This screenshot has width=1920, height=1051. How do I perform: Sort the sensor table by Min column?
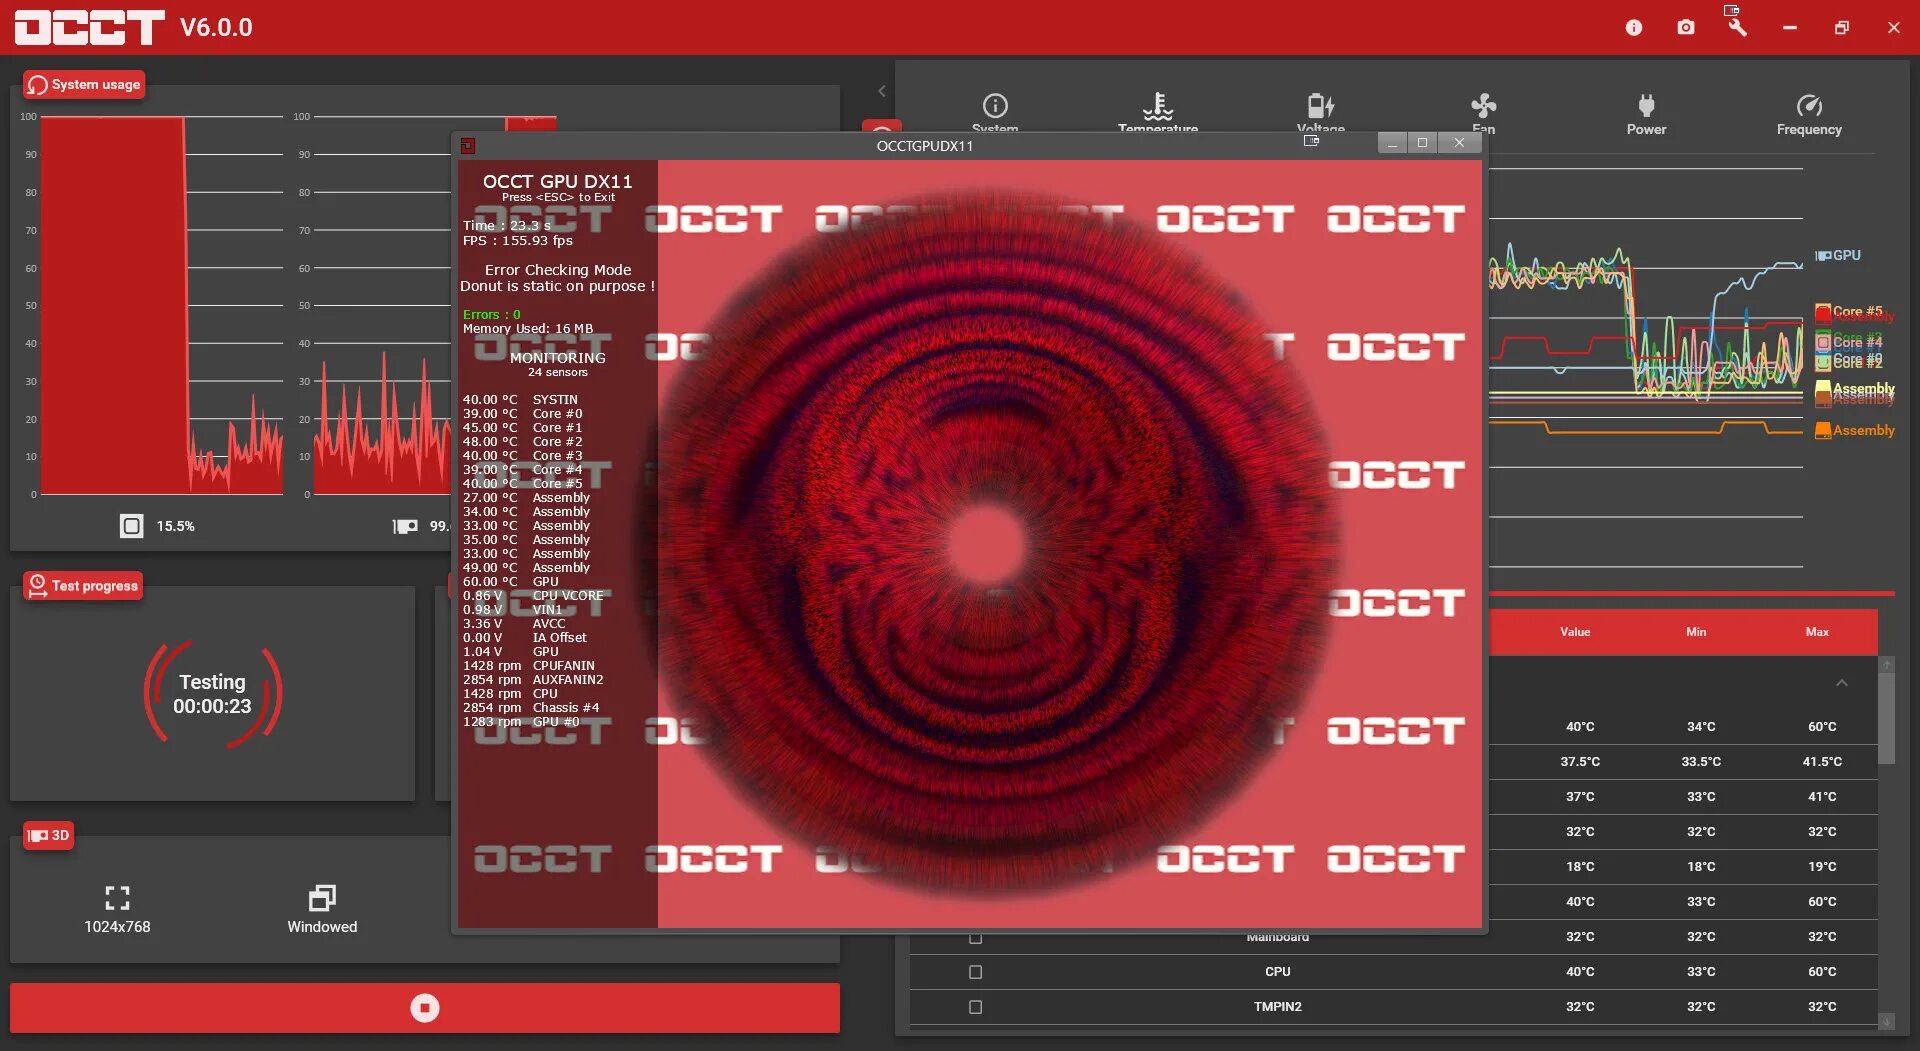pos(1696,632)
